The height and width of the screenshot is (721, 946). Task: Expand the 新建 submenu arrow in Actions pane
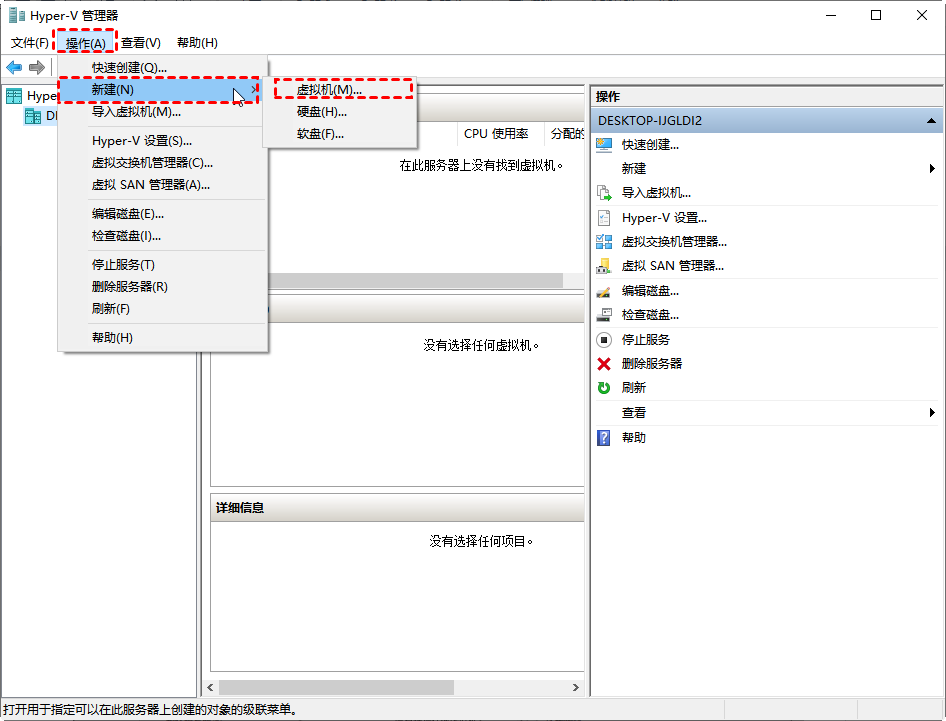932,169
